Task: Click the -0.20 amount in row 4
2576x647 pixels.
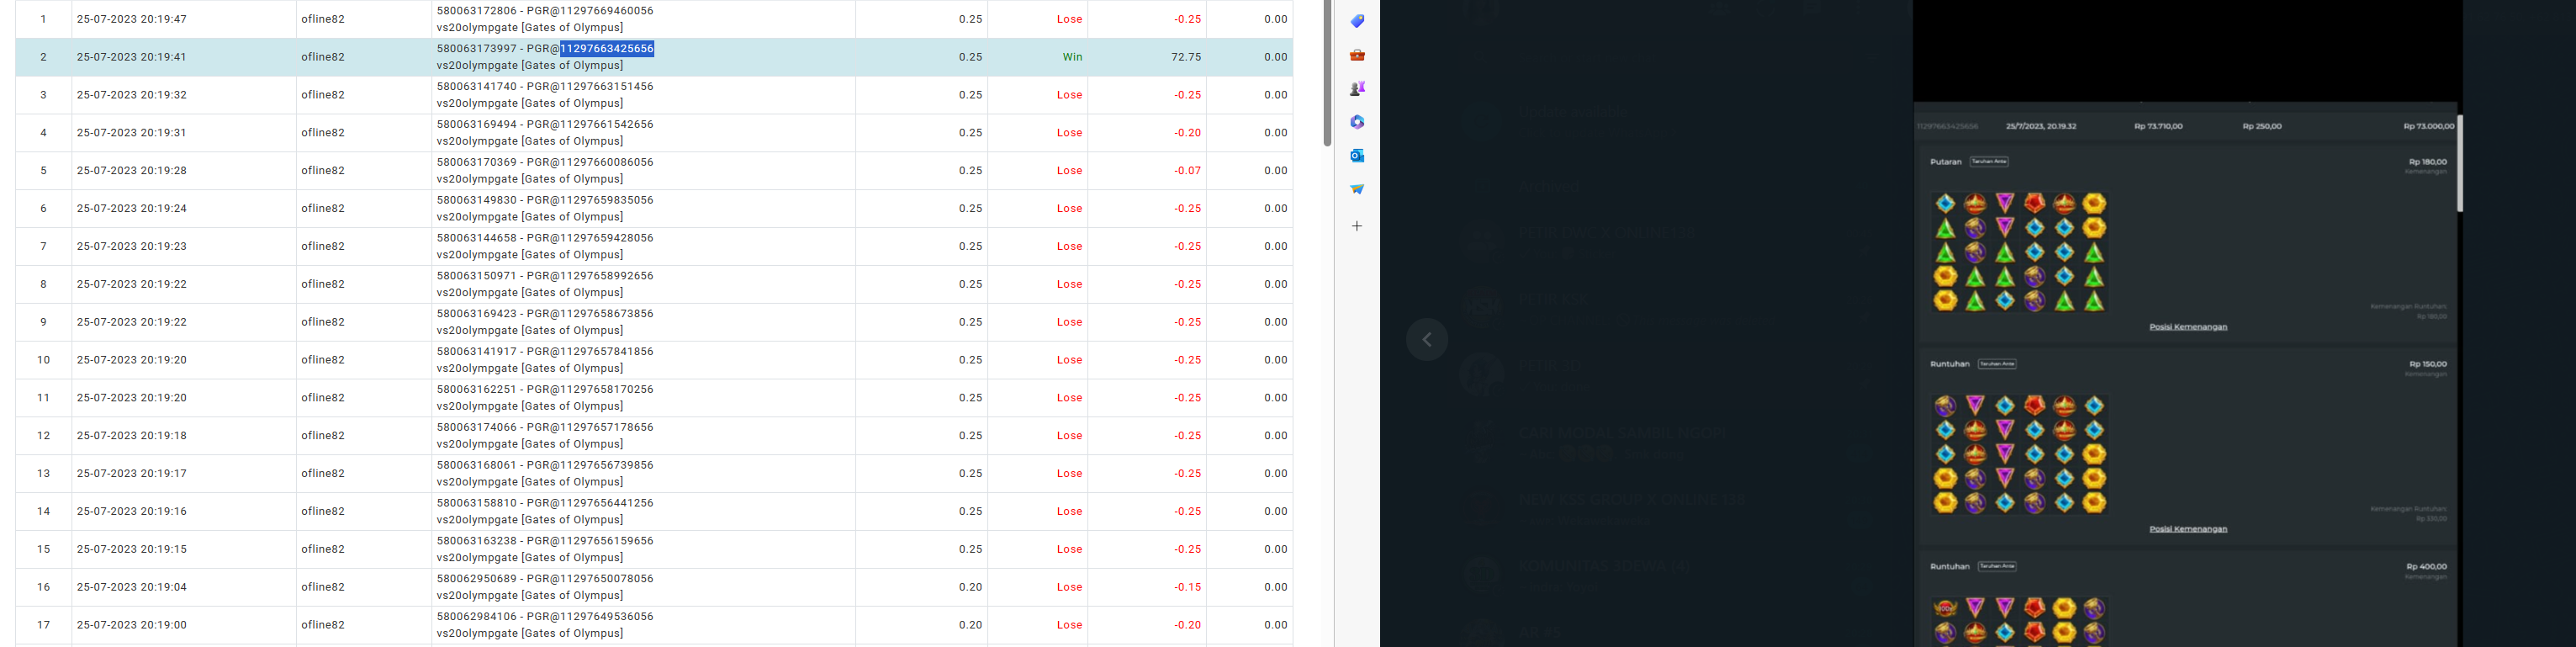Action: point(1188,133)
